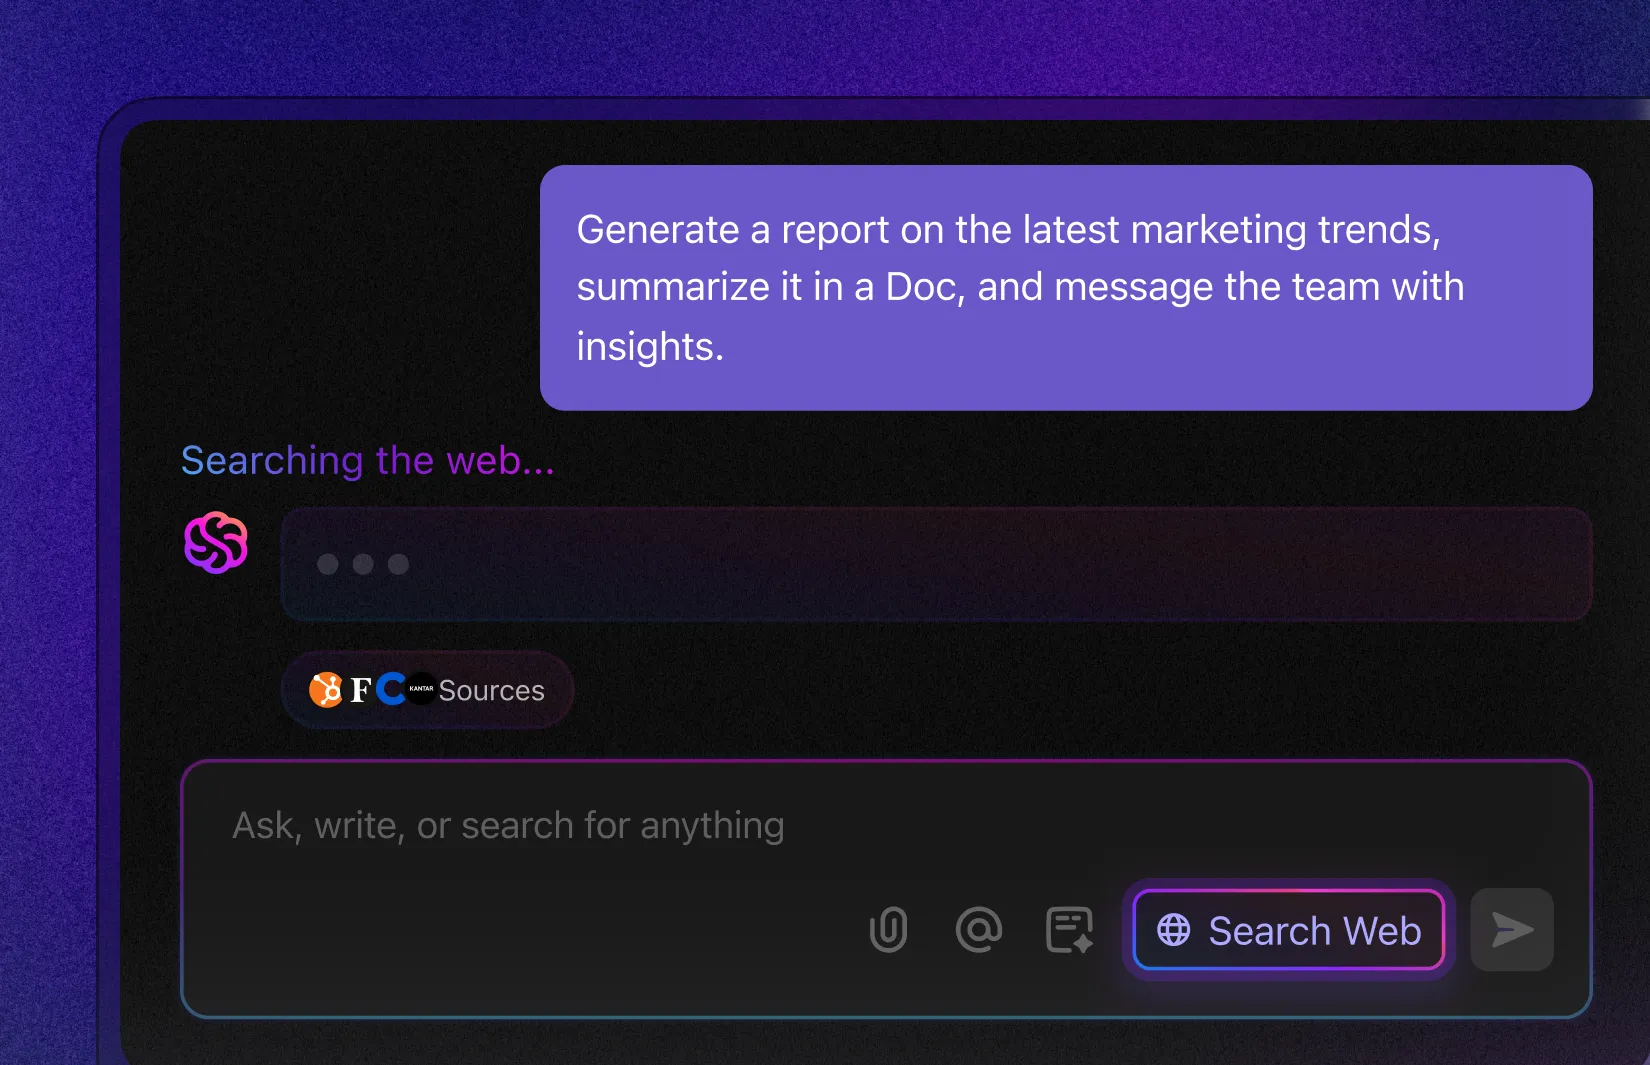Click the pink AI brain logo avatar
This screenshot has height=1065, width=1650.
tap(216, 543)
